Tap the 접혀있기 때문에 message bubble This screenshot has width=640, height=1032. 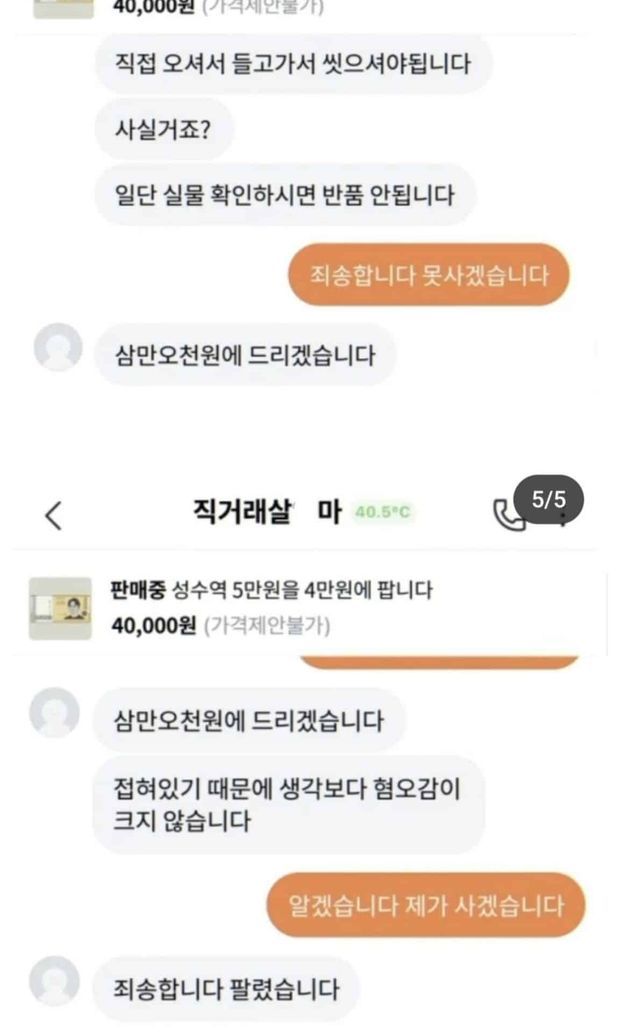[288, 804]
